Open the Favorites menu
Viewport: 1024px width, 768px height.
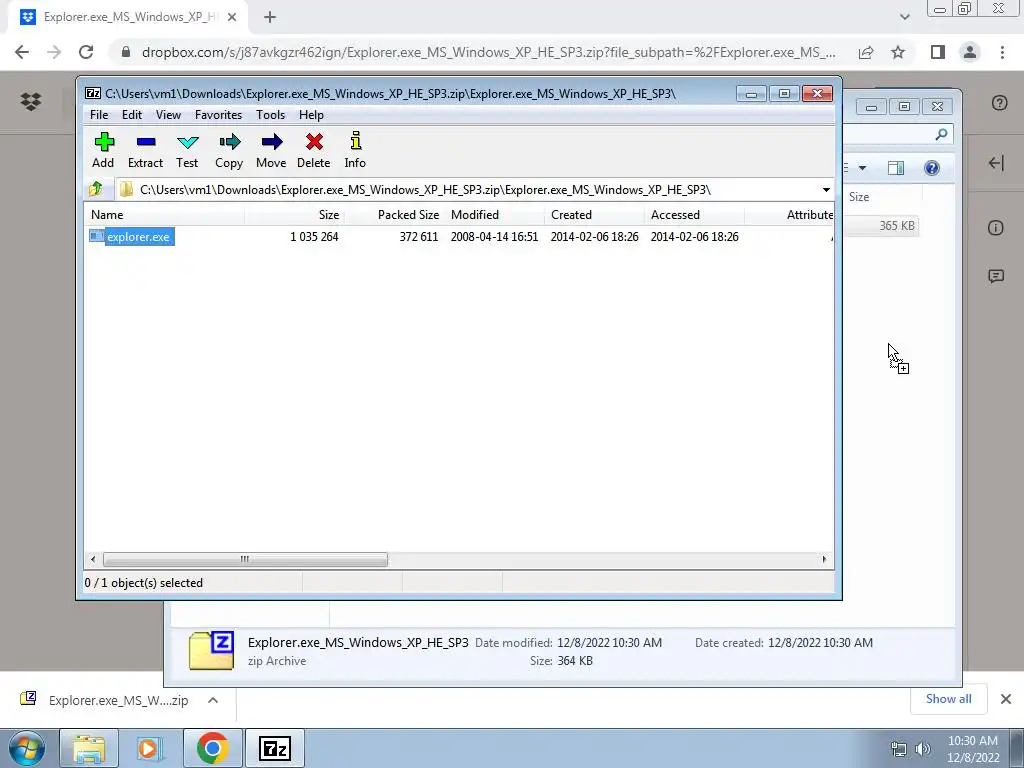click(218, 115)
